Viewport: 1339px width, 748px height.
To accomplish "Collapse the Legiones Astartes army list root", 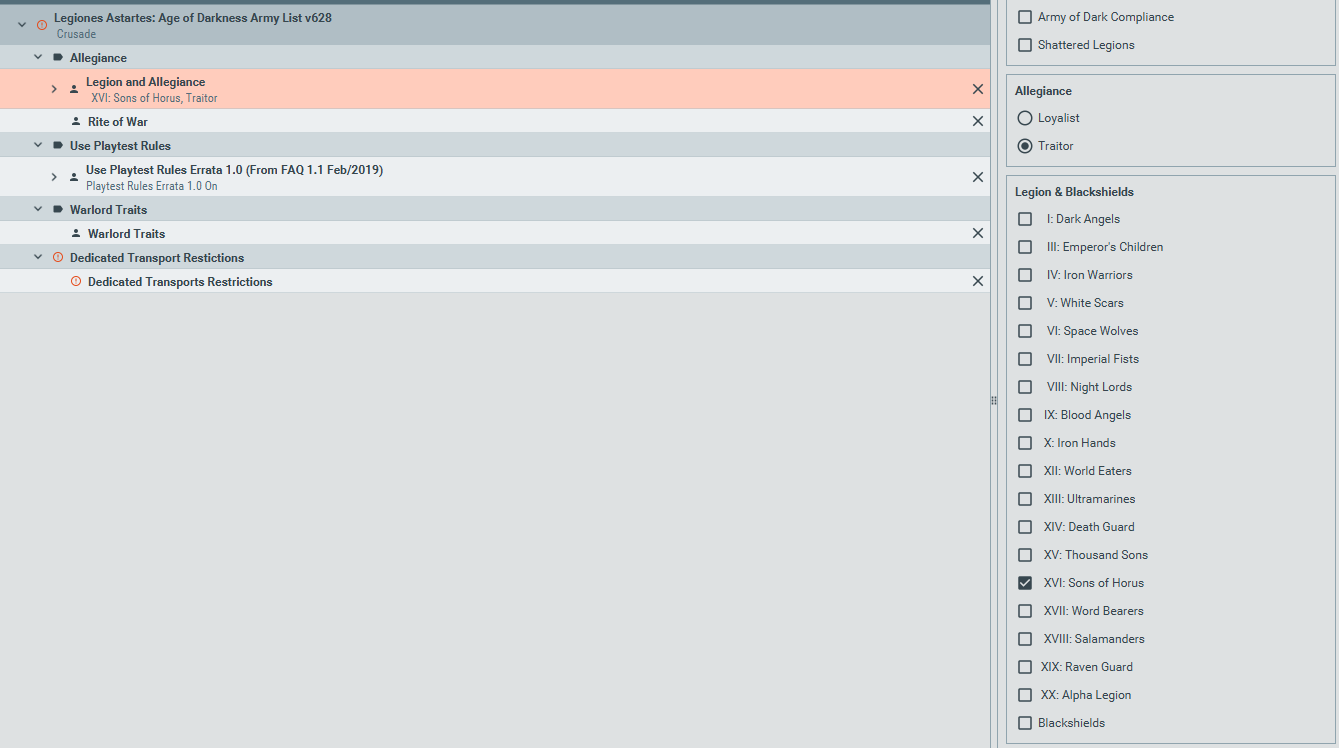I will pos(22,25).
